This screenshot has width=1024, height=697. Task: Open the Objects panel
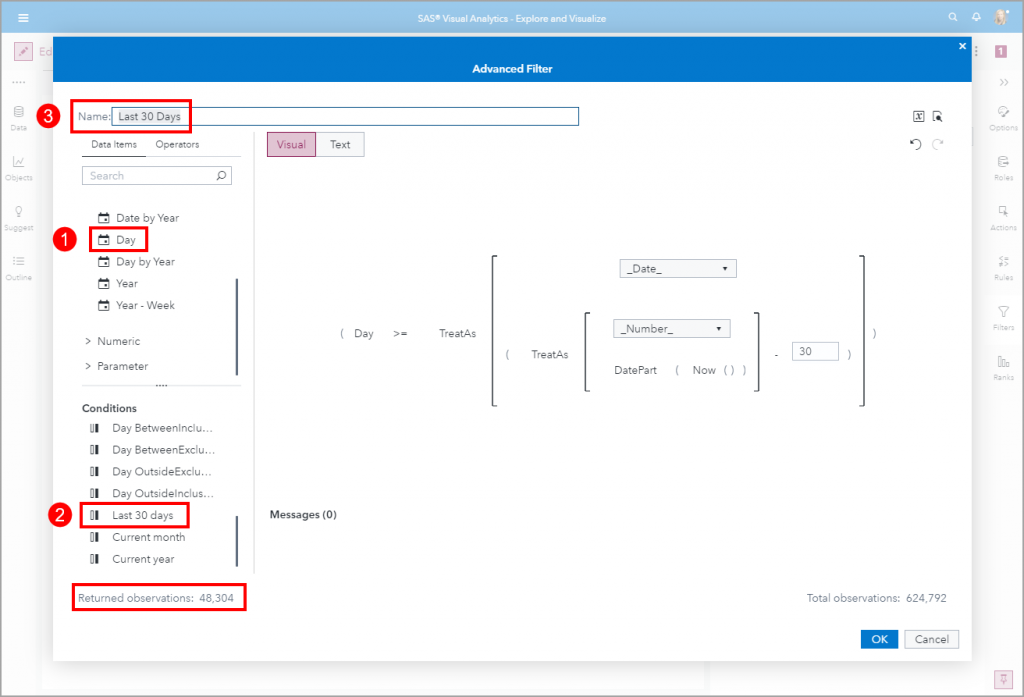pos(18,168)
